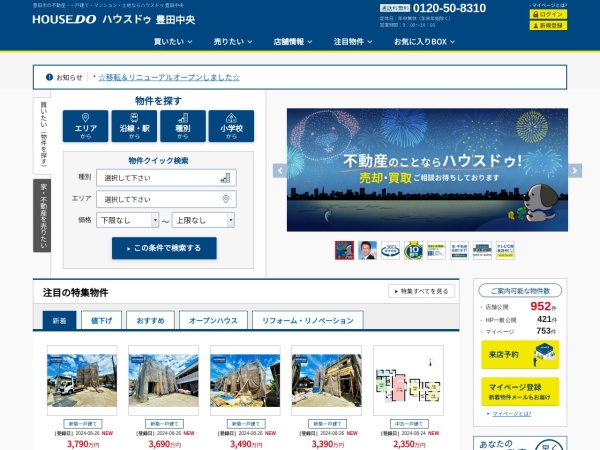Switch to the 値下げ tab
Screen dimensions: 600x450
[x=101, y=321]
